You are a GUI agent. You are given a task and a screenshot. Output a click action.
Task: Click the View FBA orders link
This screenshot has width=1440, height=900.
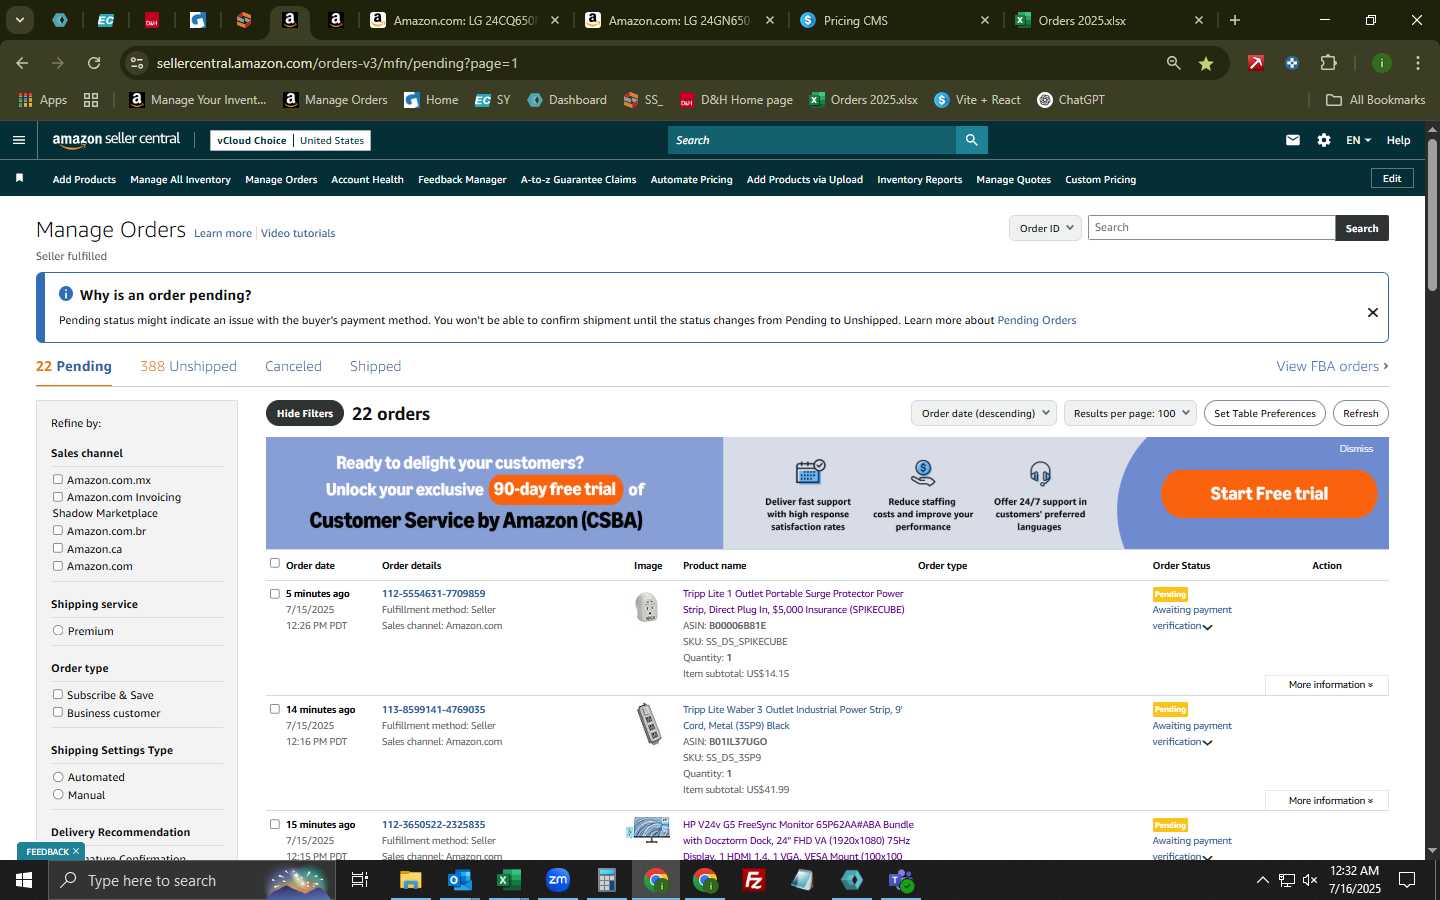tap(1332, 366)
